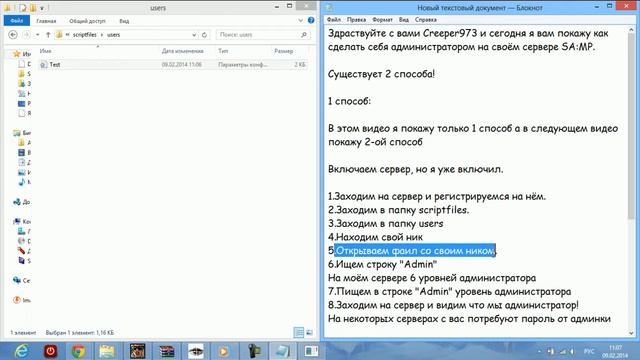The height and width of the screenshot is (360, 640).
Task: Open the recent locations dropdown arrow
Action: pyautogui.click(x=38, y=35)
